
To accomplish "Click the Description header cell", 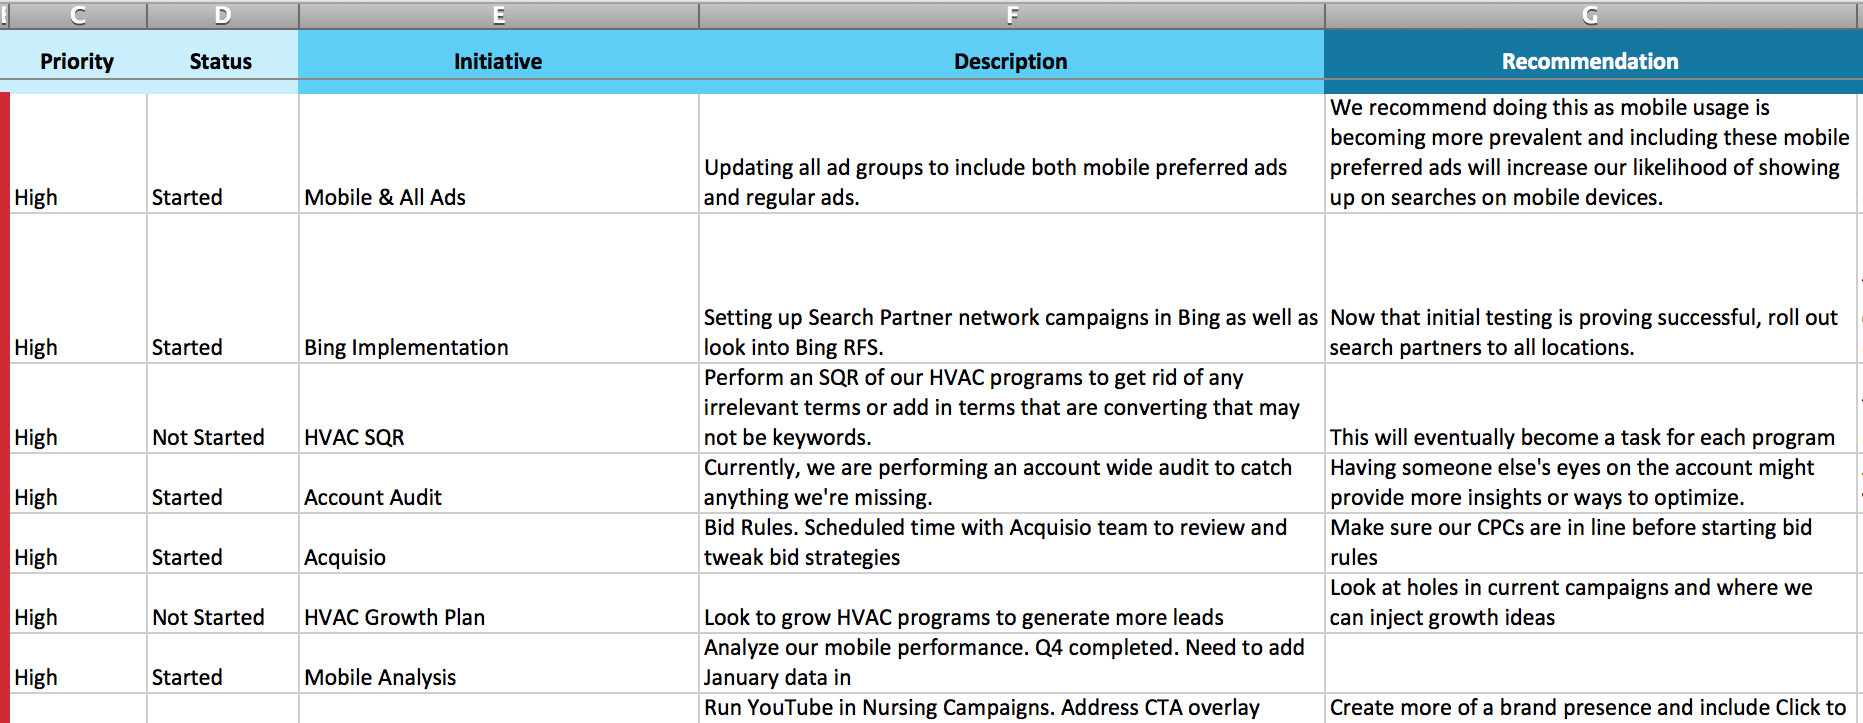I will coord(1011,61).
